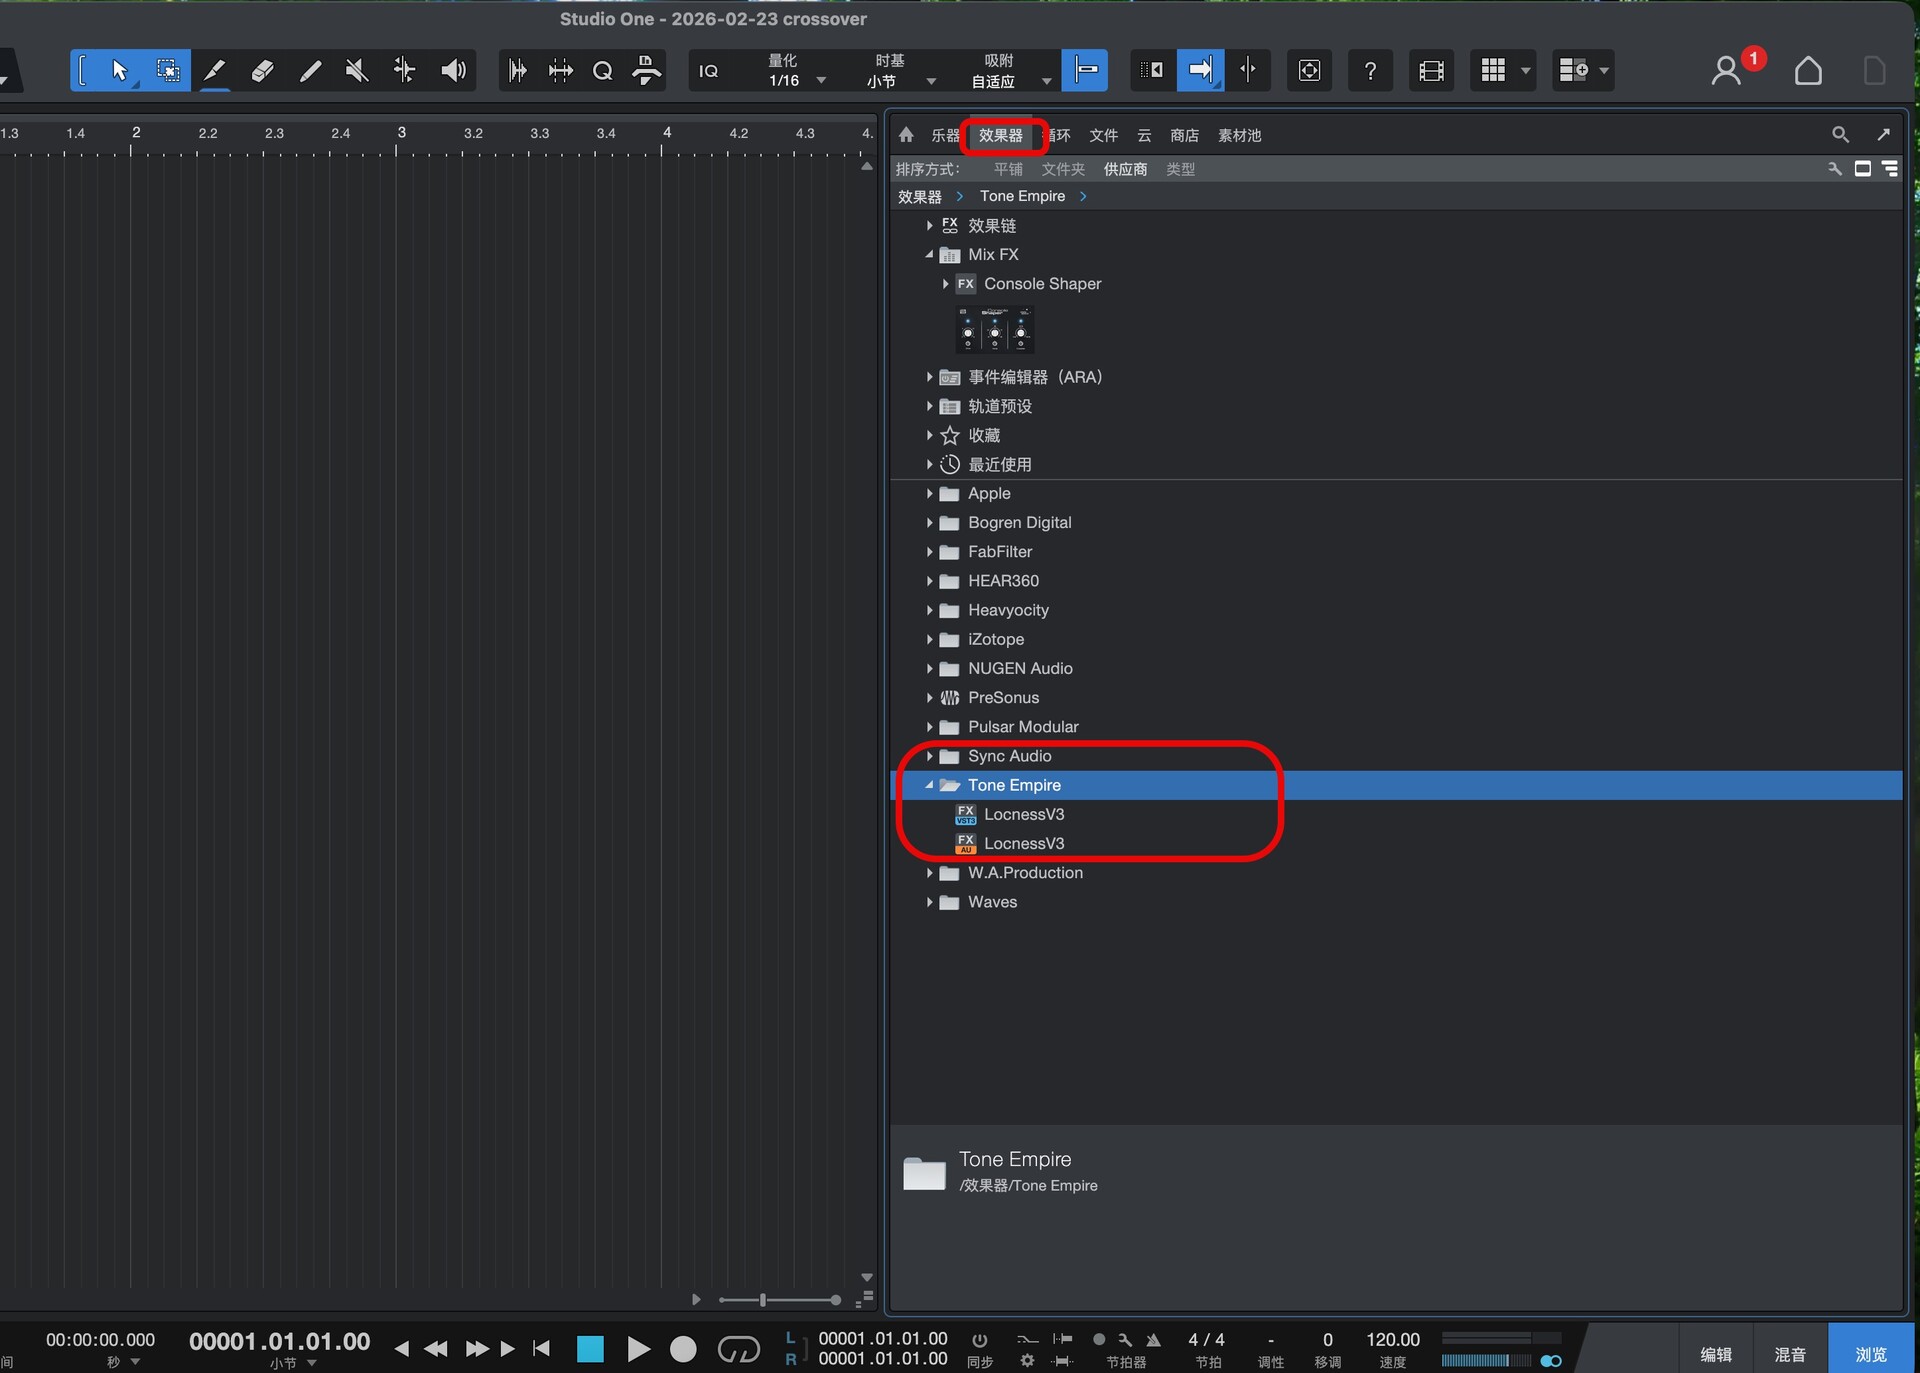Select the Listen speaker tool
This screenshot has width=1920, height=1373.
pos(453,70)
